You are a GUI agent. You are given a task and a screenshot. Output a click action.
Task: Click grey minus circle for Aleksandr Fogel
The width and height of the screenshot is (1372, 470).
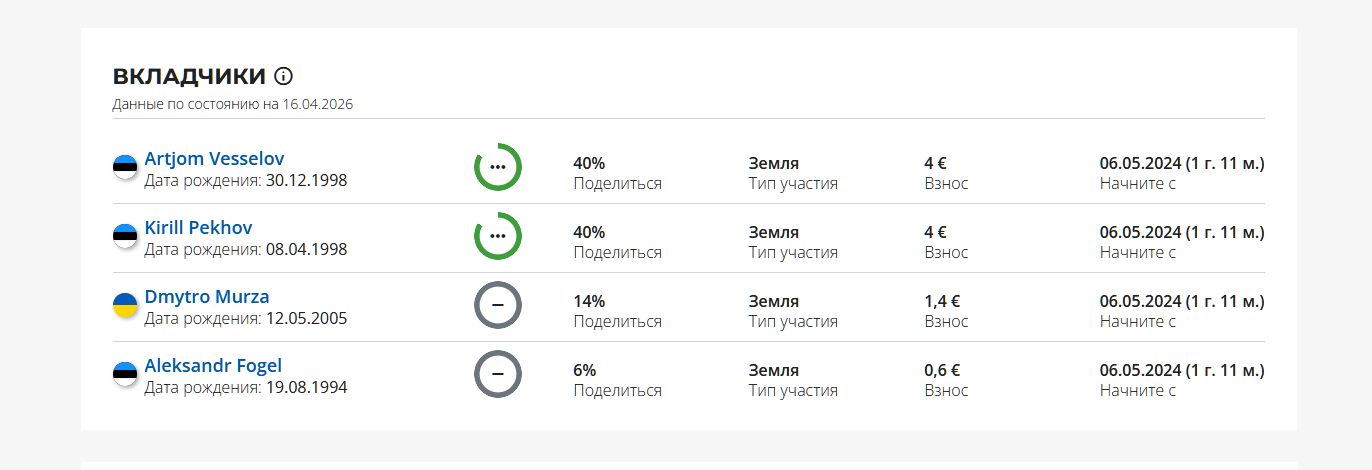[498, 374]
